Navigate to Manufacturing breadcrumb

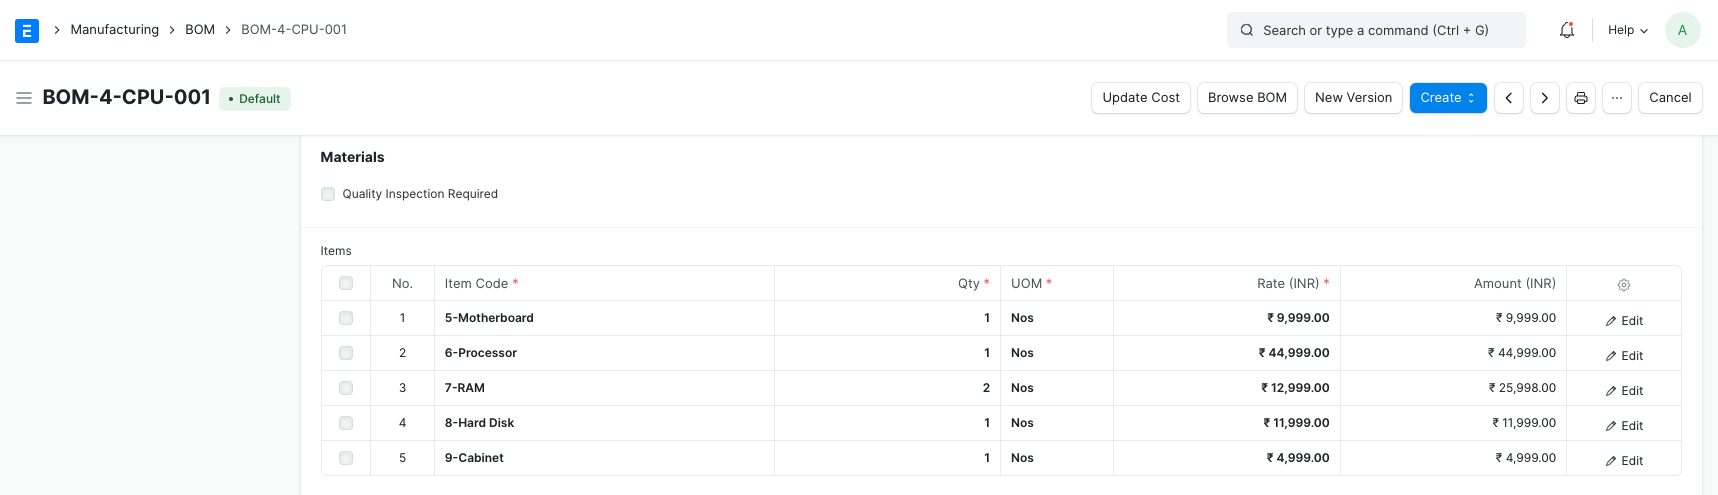pos(114,30)
